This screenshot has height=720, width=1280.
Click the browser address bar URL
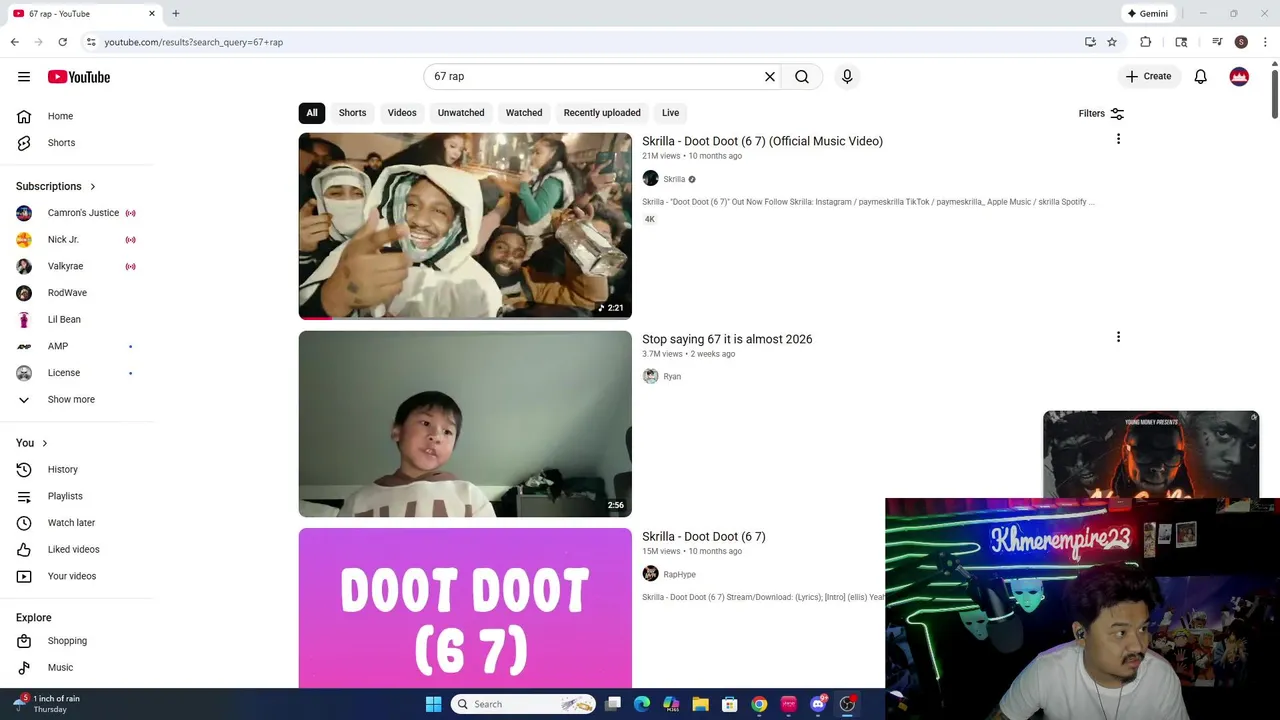click(194, 42)
